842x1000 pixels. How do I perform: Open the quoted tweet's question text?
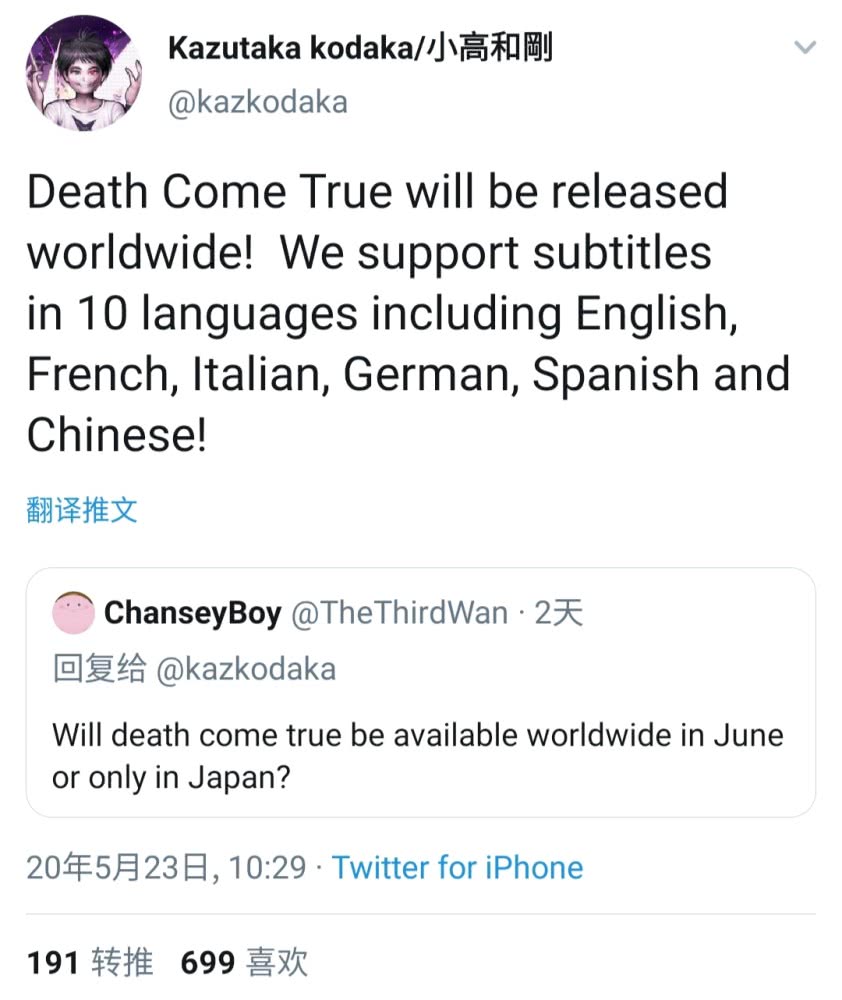417,736
